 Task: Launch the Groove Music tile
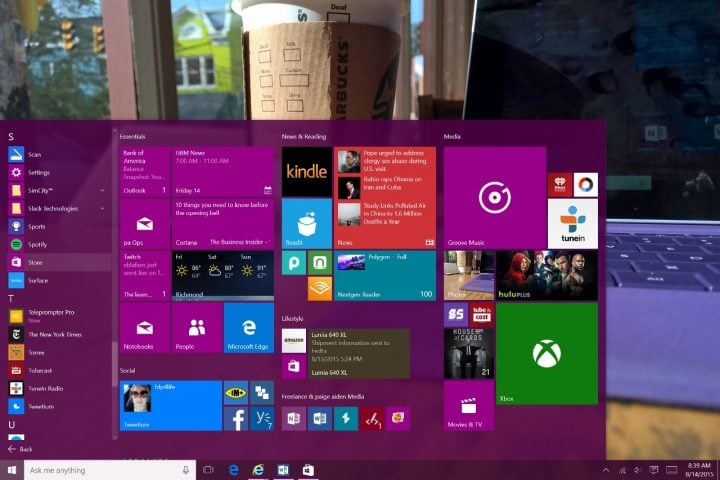pos(495,198)
